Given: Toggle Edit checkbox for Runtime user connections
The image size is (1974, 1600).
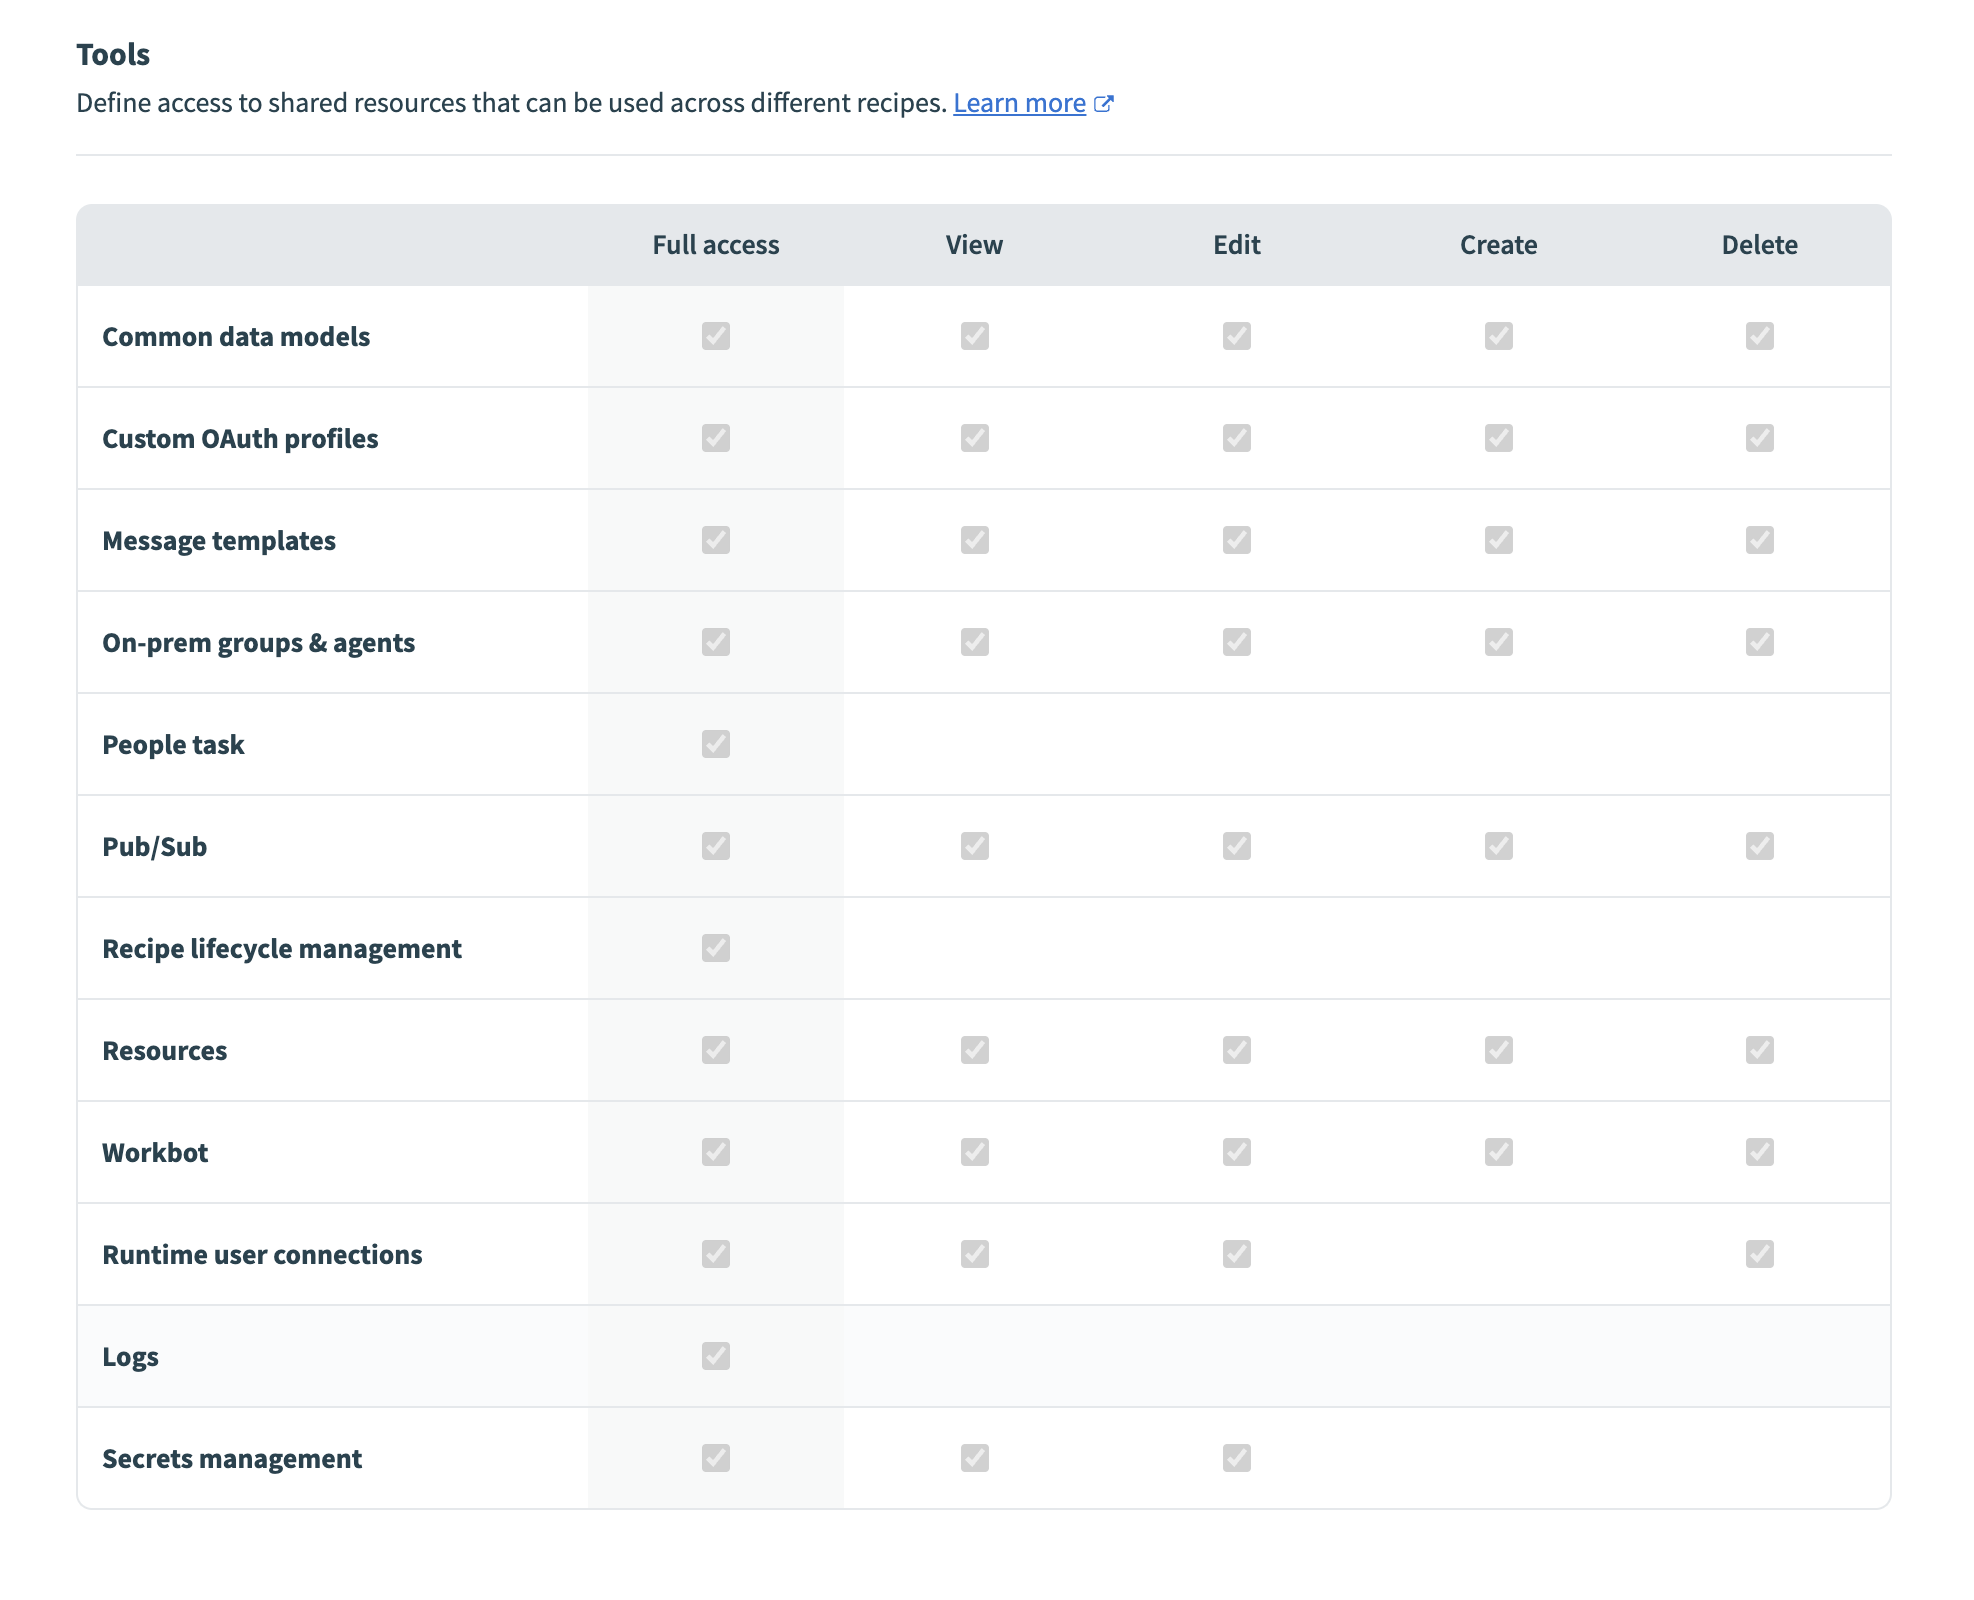Looking at the screenshot, I should point(1236,1254).
